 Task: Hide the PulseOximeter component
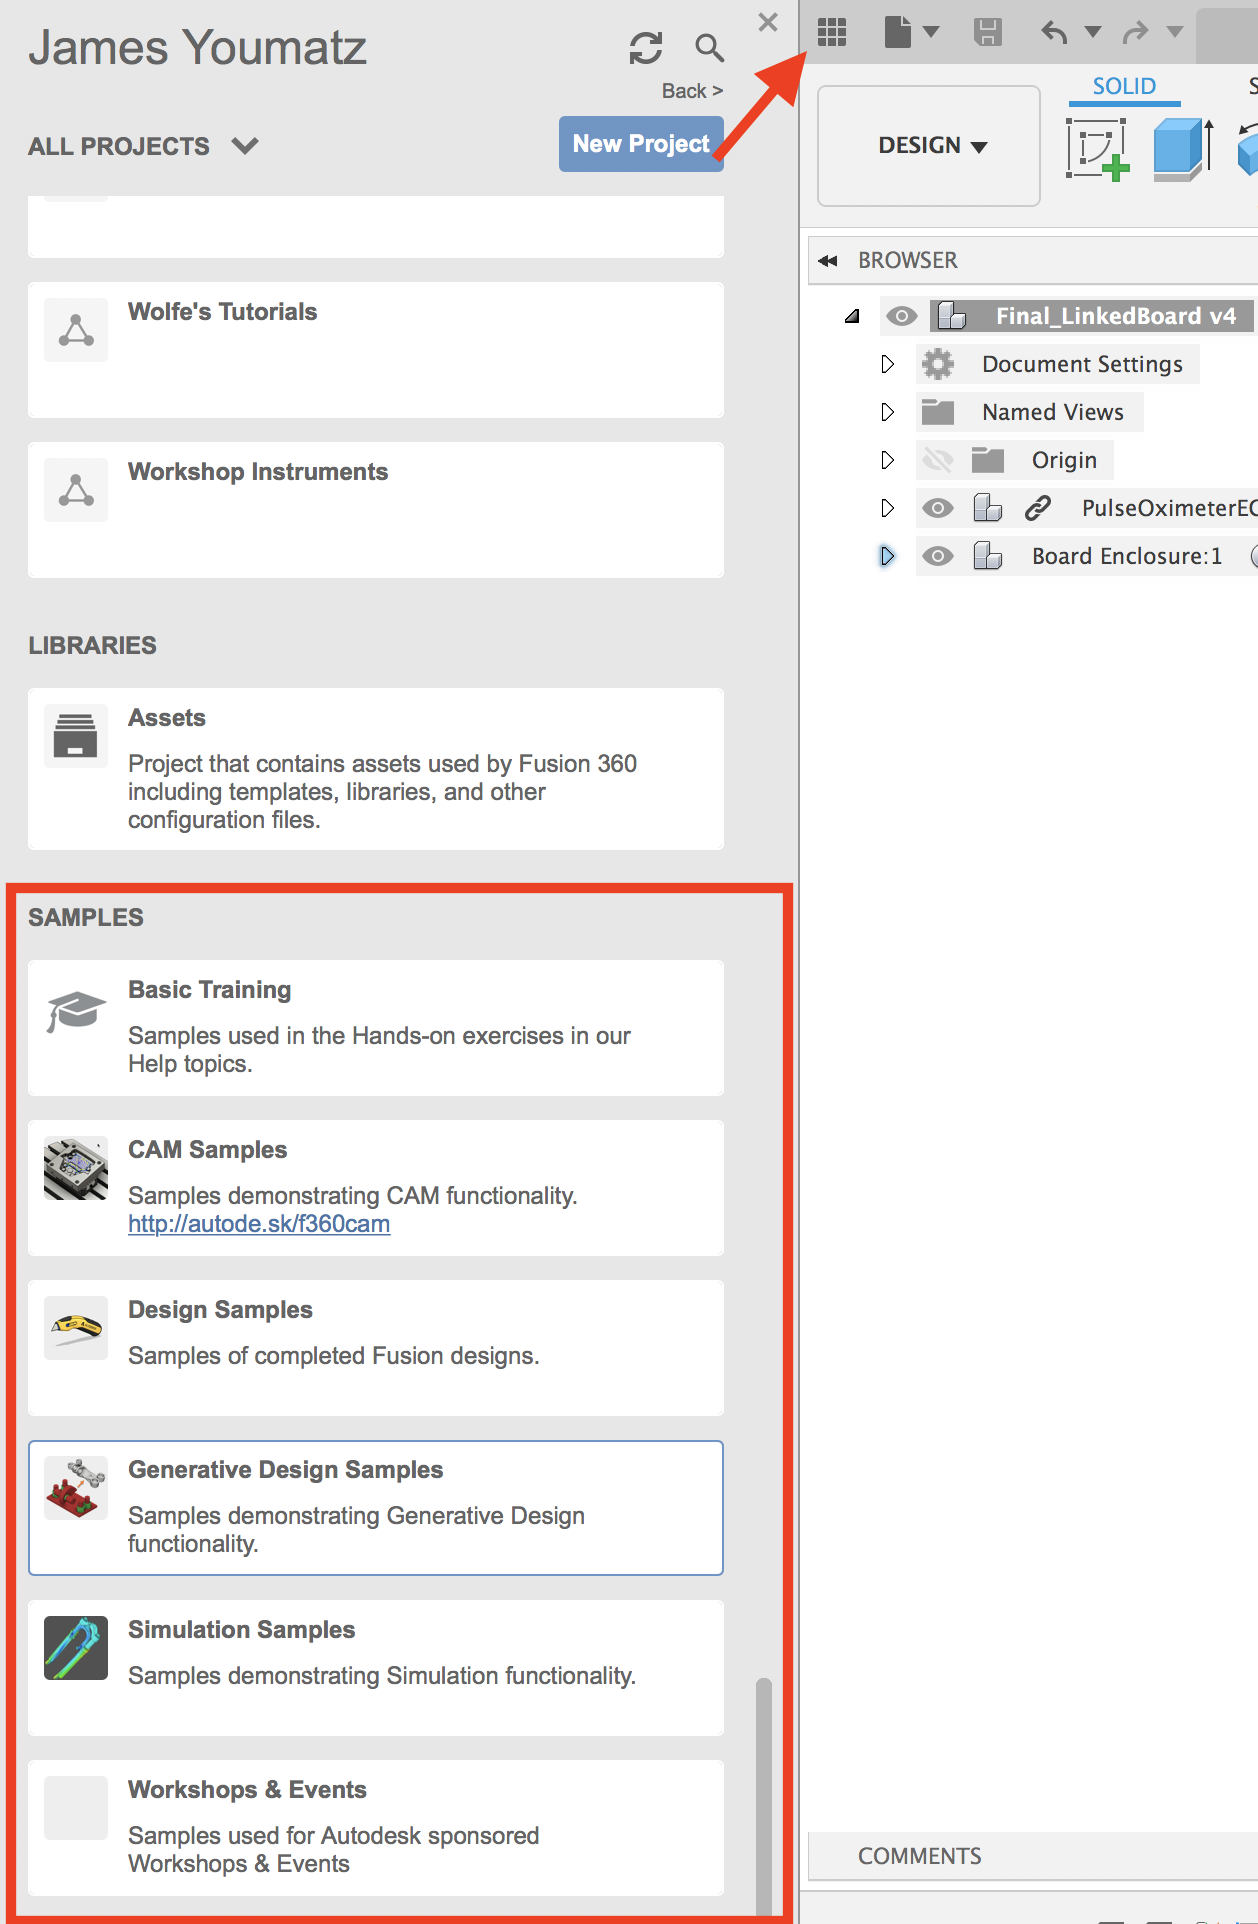938,508
